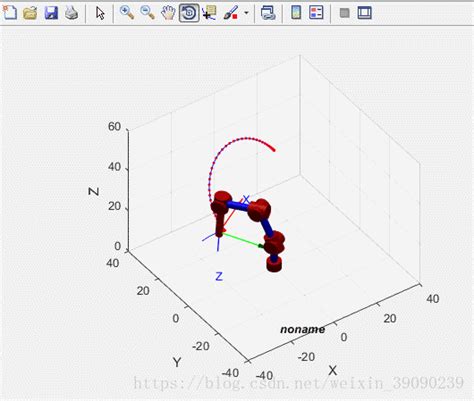Choose the Pan hand tool

[168, 13]
